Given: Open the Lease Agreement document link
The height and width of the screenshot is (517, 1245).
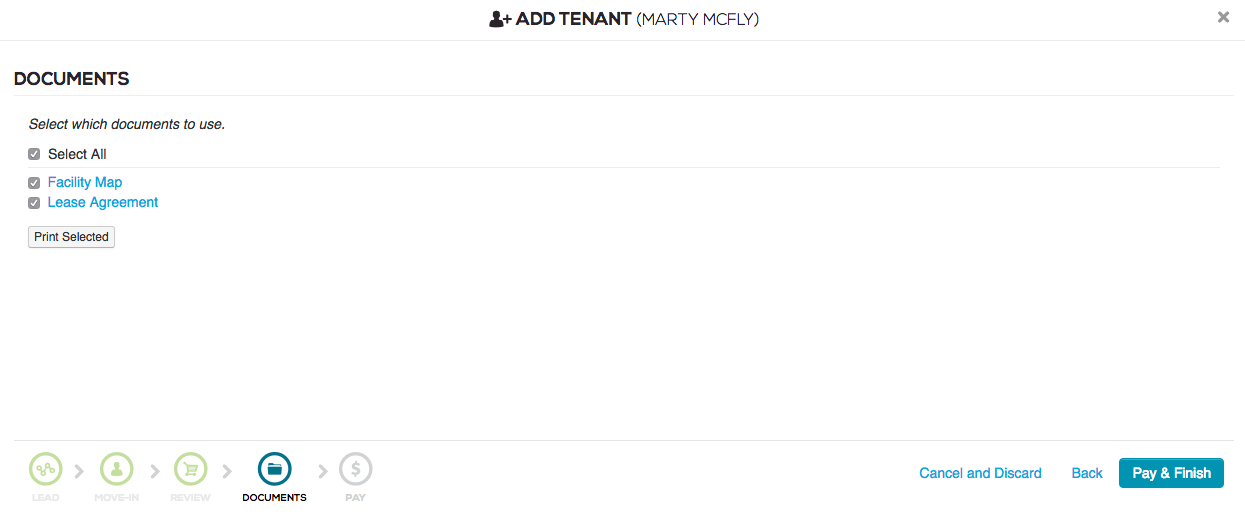Looking at the screenshot, I should 103,203.
